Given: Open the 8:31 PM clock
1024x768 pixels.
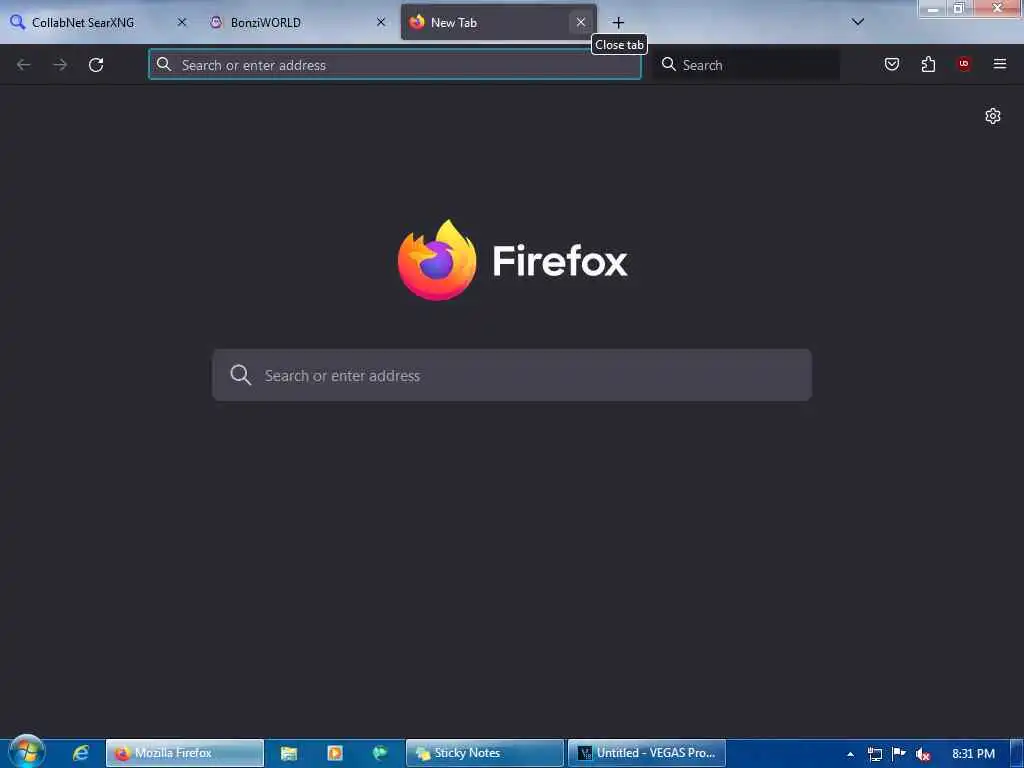Looking at the screenshot, I should (973, 754).
